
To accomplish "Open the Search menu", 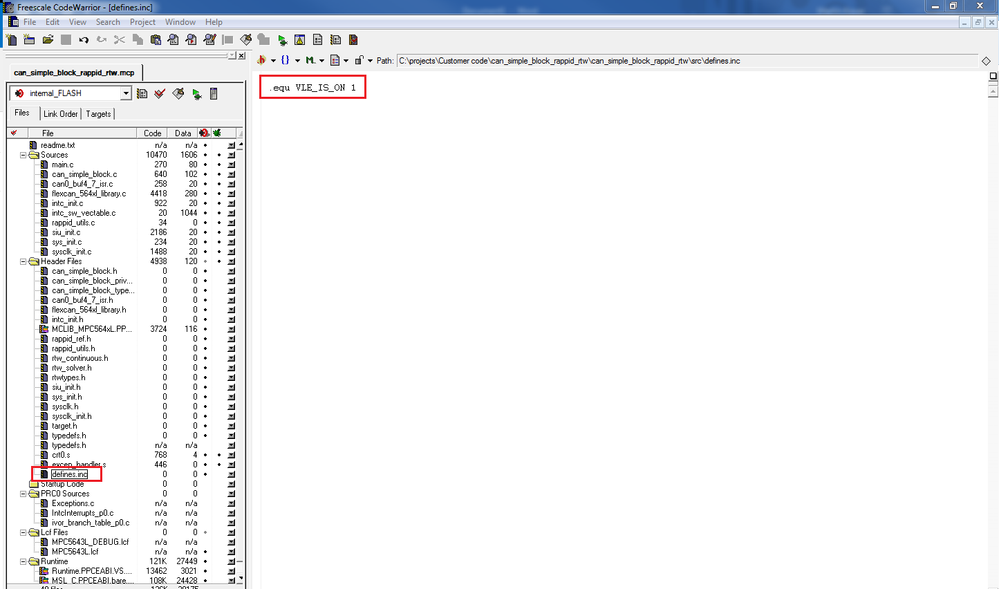I will click(108, 22).
